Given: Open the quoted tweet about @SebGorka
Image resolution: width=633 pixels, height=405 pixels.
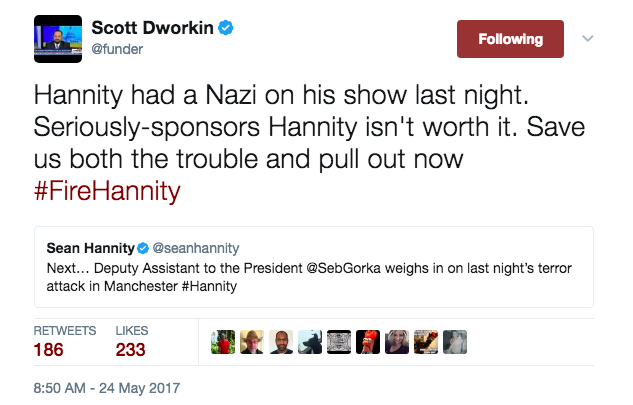Looking at the screenshot, I should (x=314, y=267).
